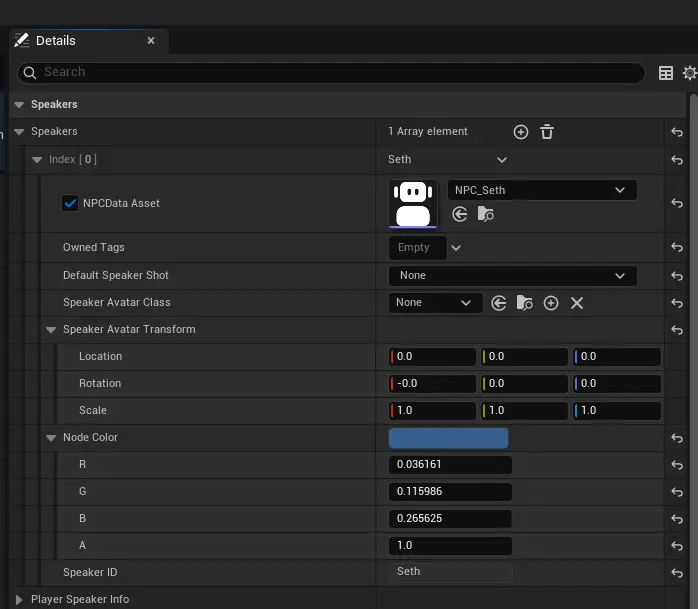Collapse the Speakers category header
The width and height of the screenshot is (698, 609).
click(x=19, y=105)
